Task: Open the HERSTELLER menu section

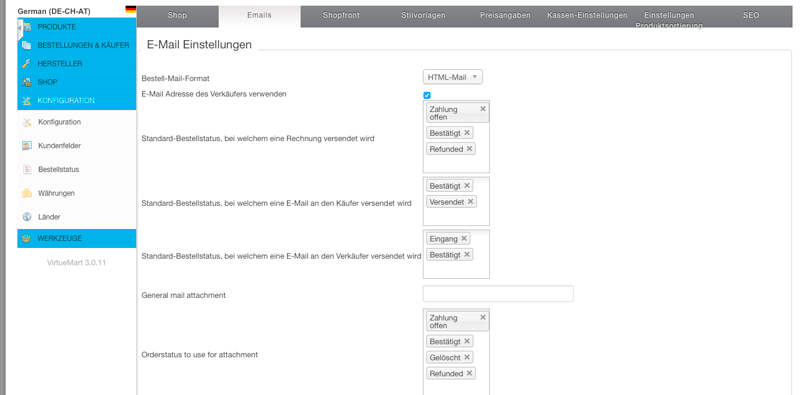Action: [77, 64]
